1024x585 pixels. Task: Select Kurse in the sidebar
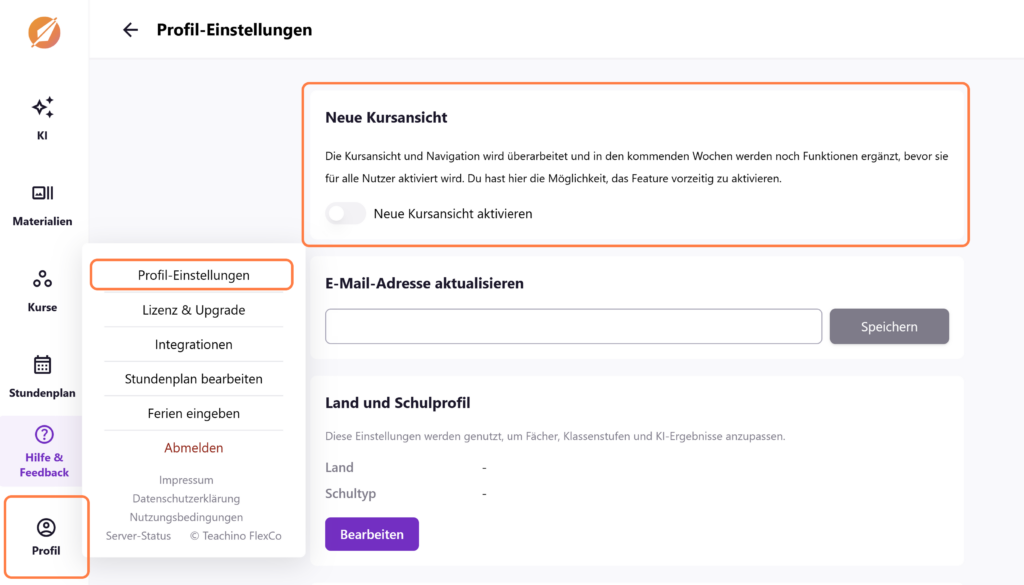point(42,290)
